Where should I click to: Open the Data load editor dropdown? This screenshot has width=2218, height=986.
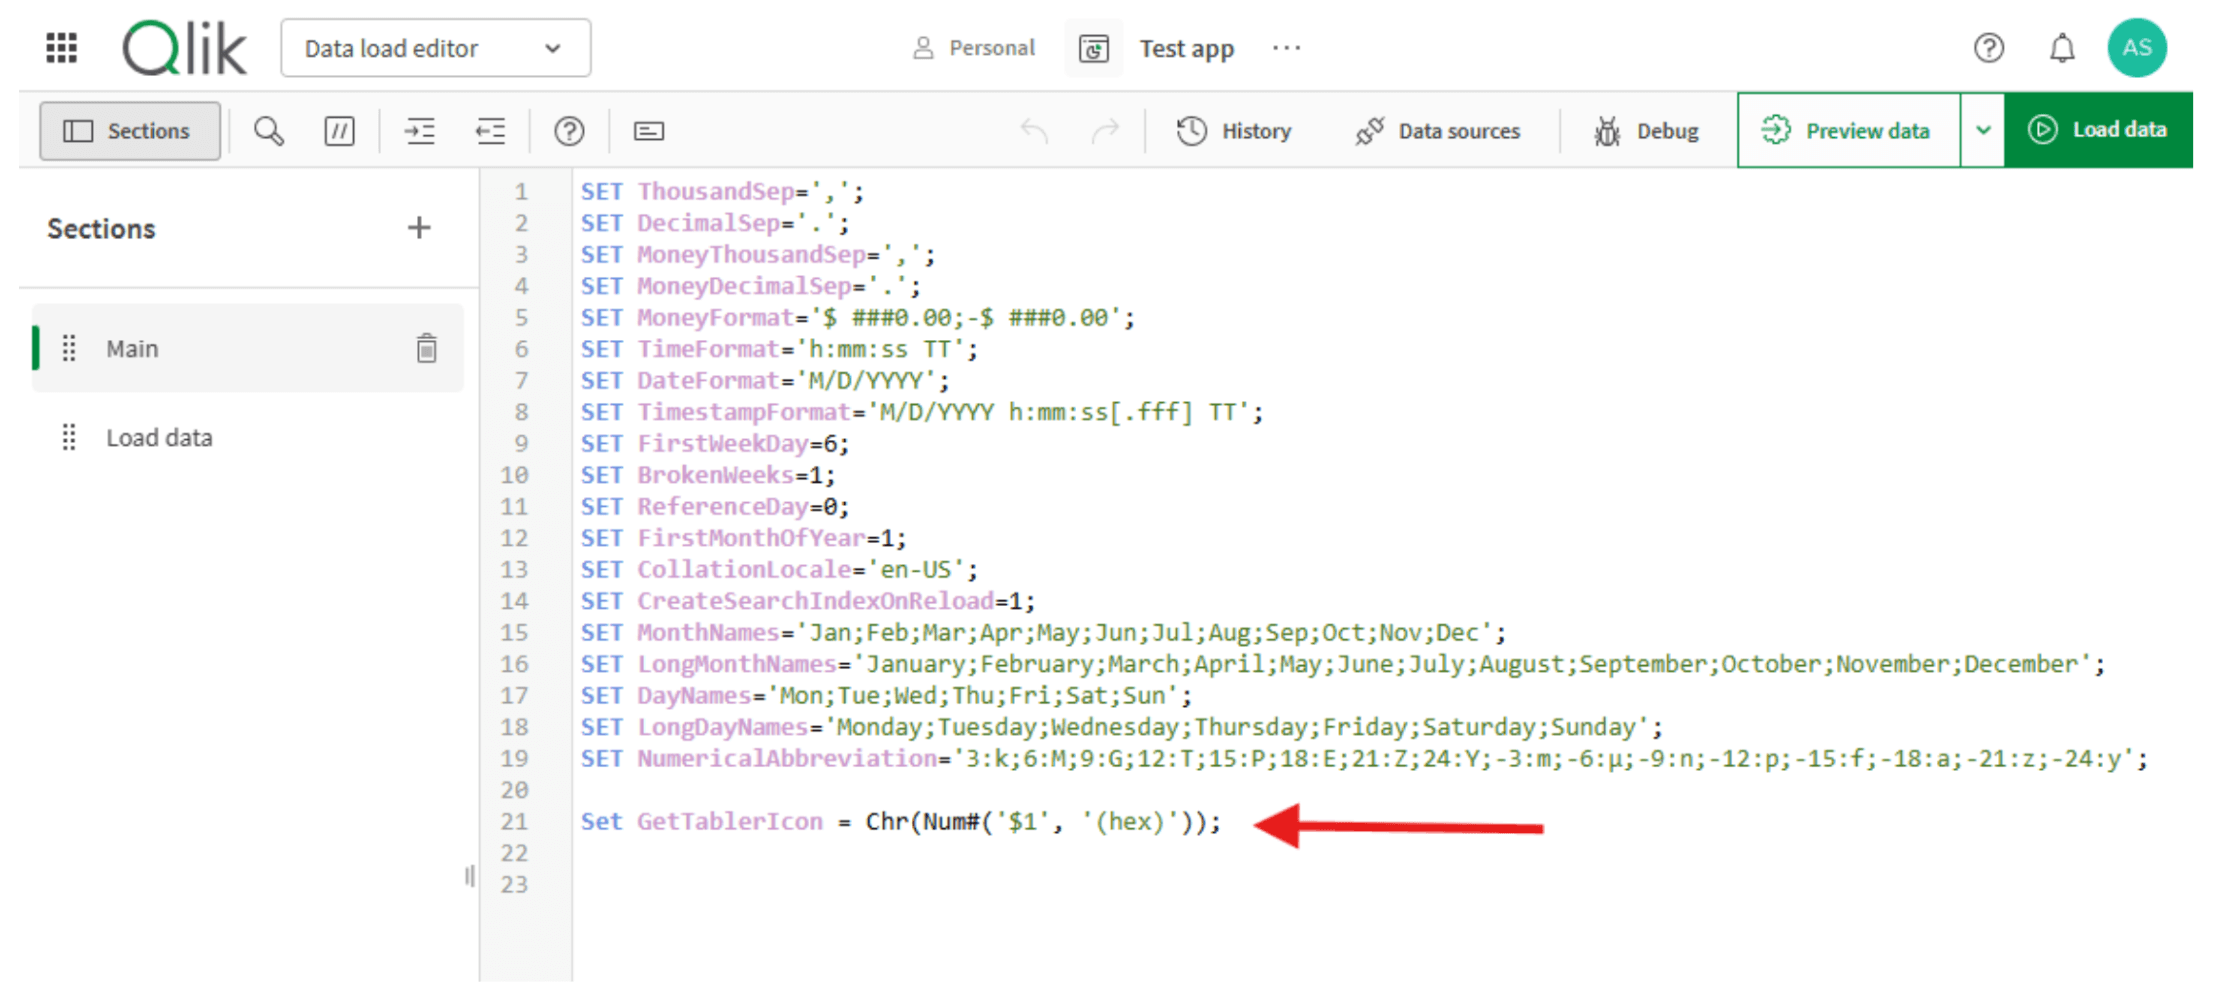[x=435, y=48]
